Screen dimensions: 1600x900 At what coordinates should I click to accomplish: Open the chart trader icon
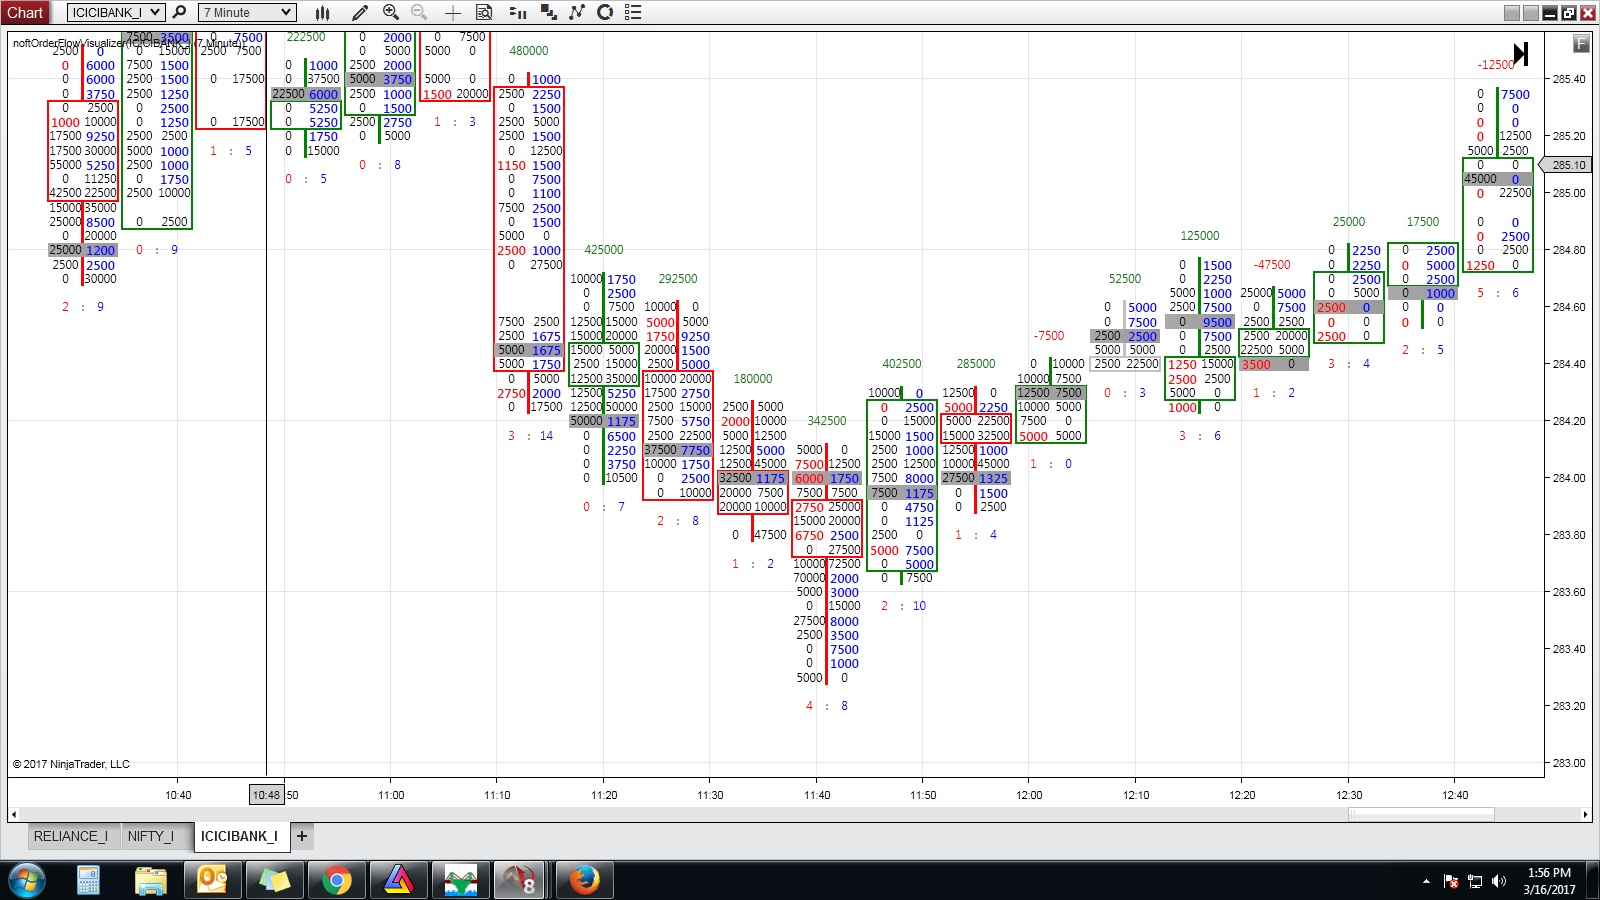click(x=518, y=12)
